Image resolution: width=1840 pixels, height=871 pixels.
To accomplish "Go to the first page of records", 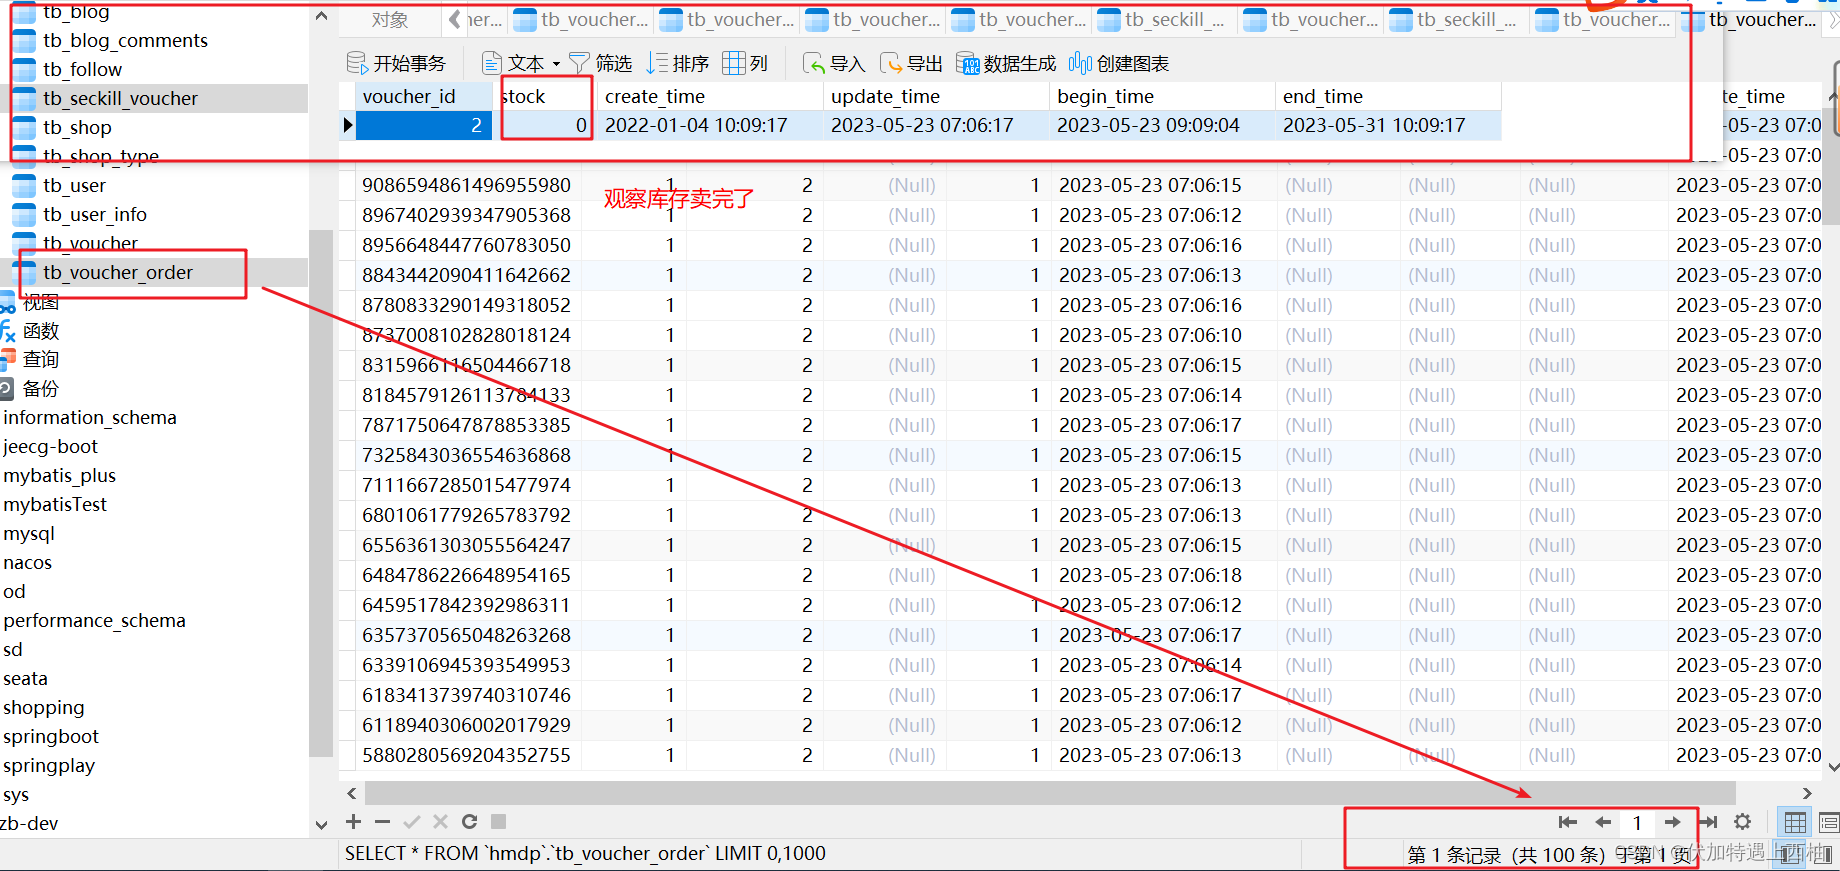I will 1567,822.
